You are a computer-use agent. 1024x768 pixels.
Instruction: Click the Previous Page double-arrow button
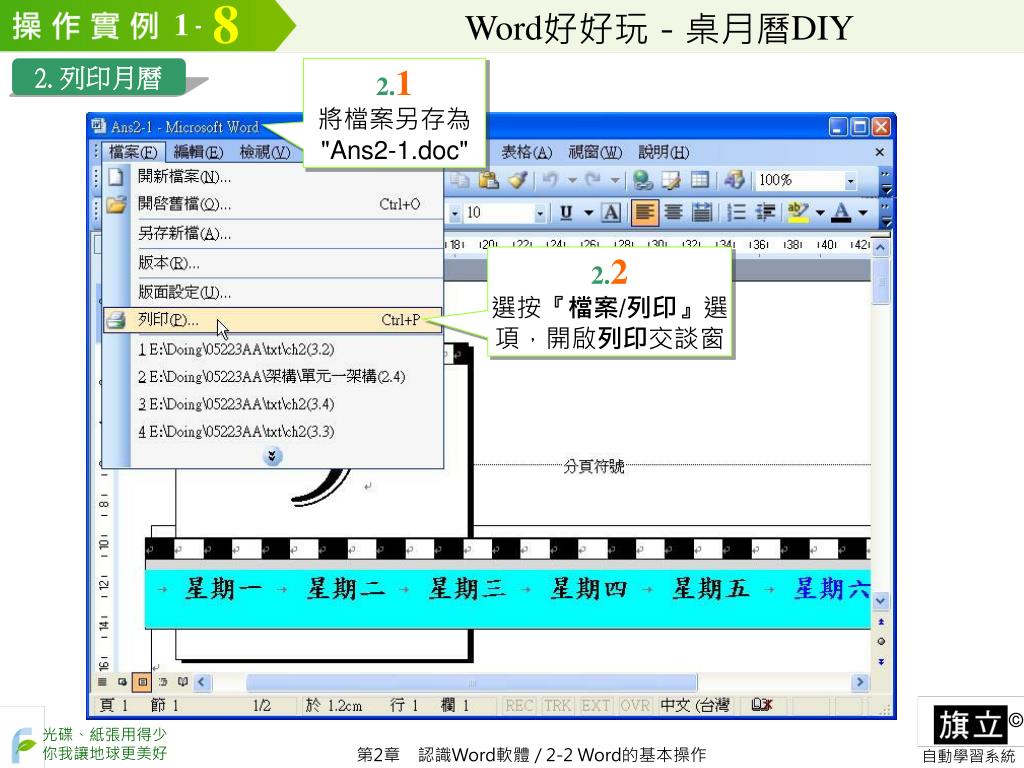[x=881, y=622]
